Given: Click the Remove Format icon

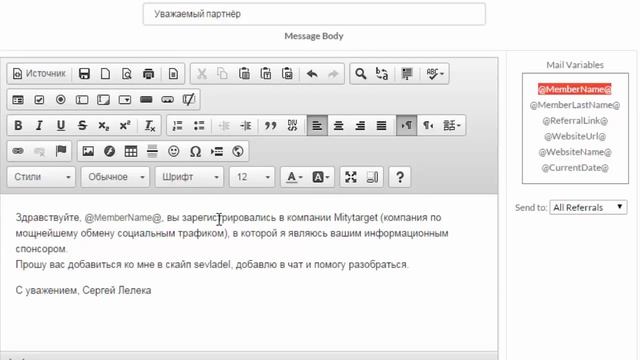Looking at the screenshot, I should pos(150,126).
